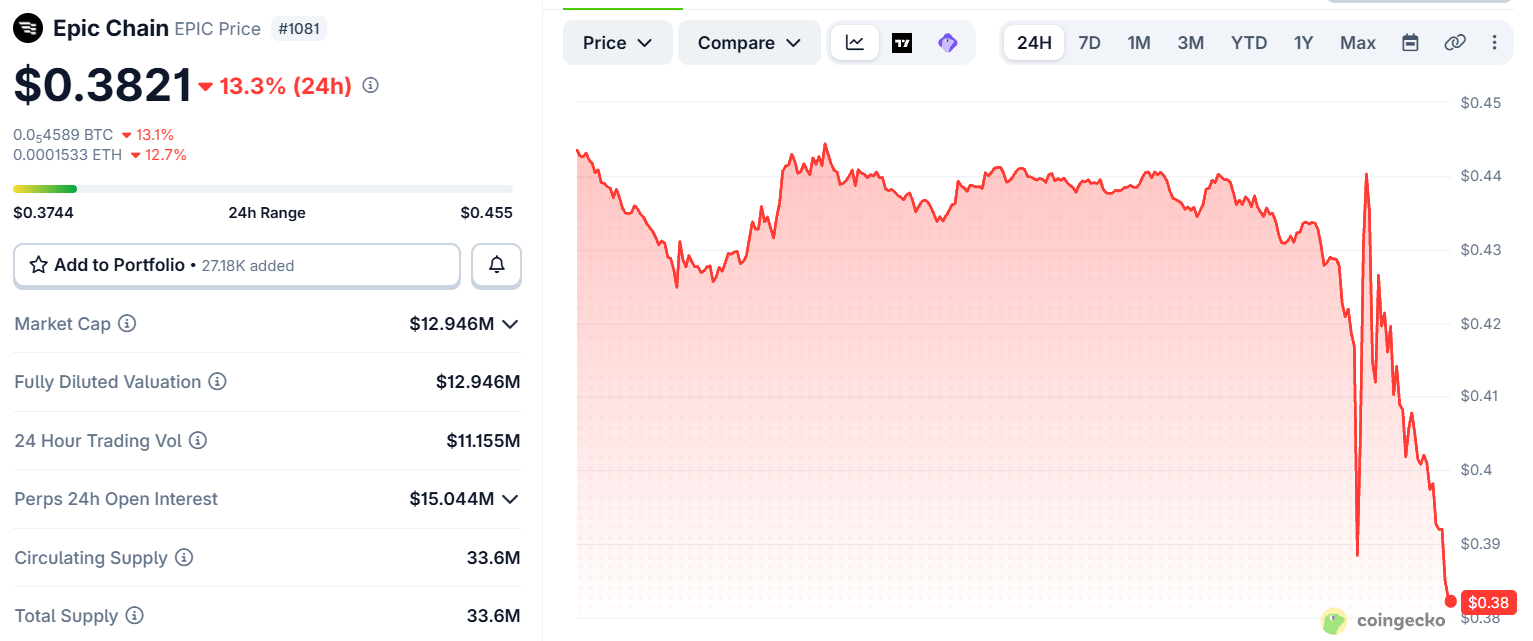1533x641 pixels.
Task: Click the $11.155M trading volume value
Action: point(483,440)
